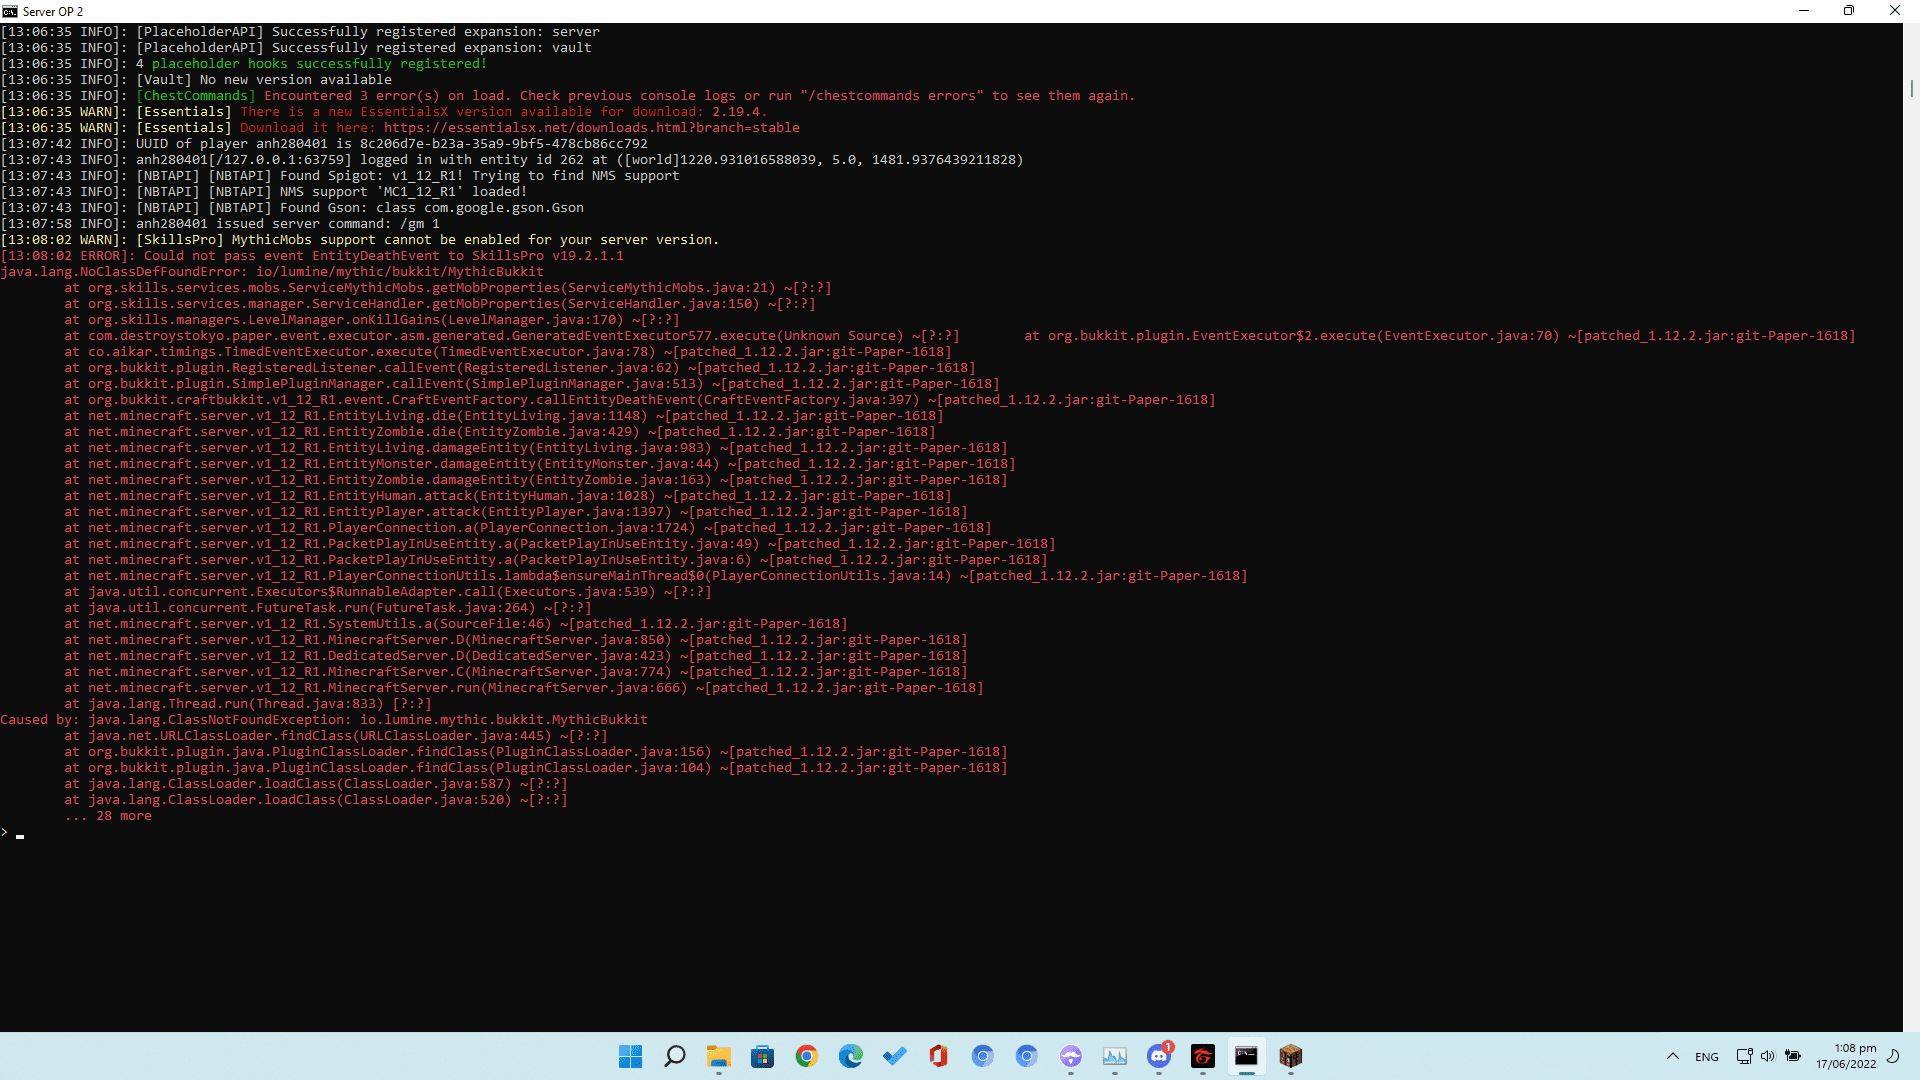Open clock and date 17/06/2022 panel

(x=1846, y=1056)
